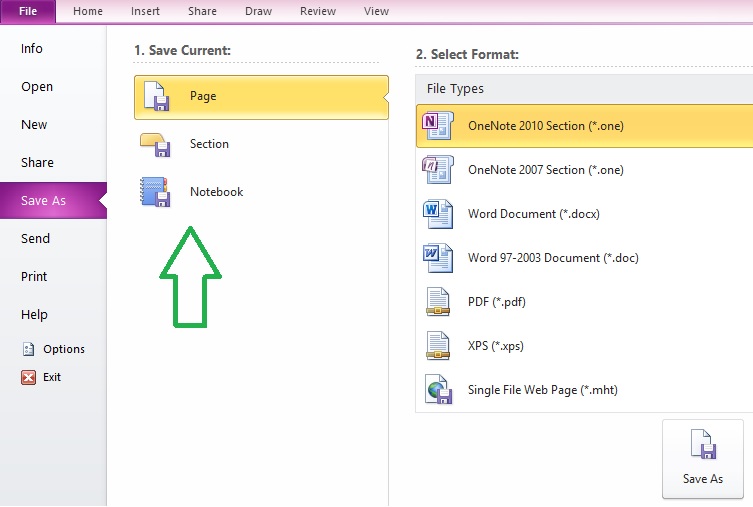Open the Review tab

click(x=318, y=11)
